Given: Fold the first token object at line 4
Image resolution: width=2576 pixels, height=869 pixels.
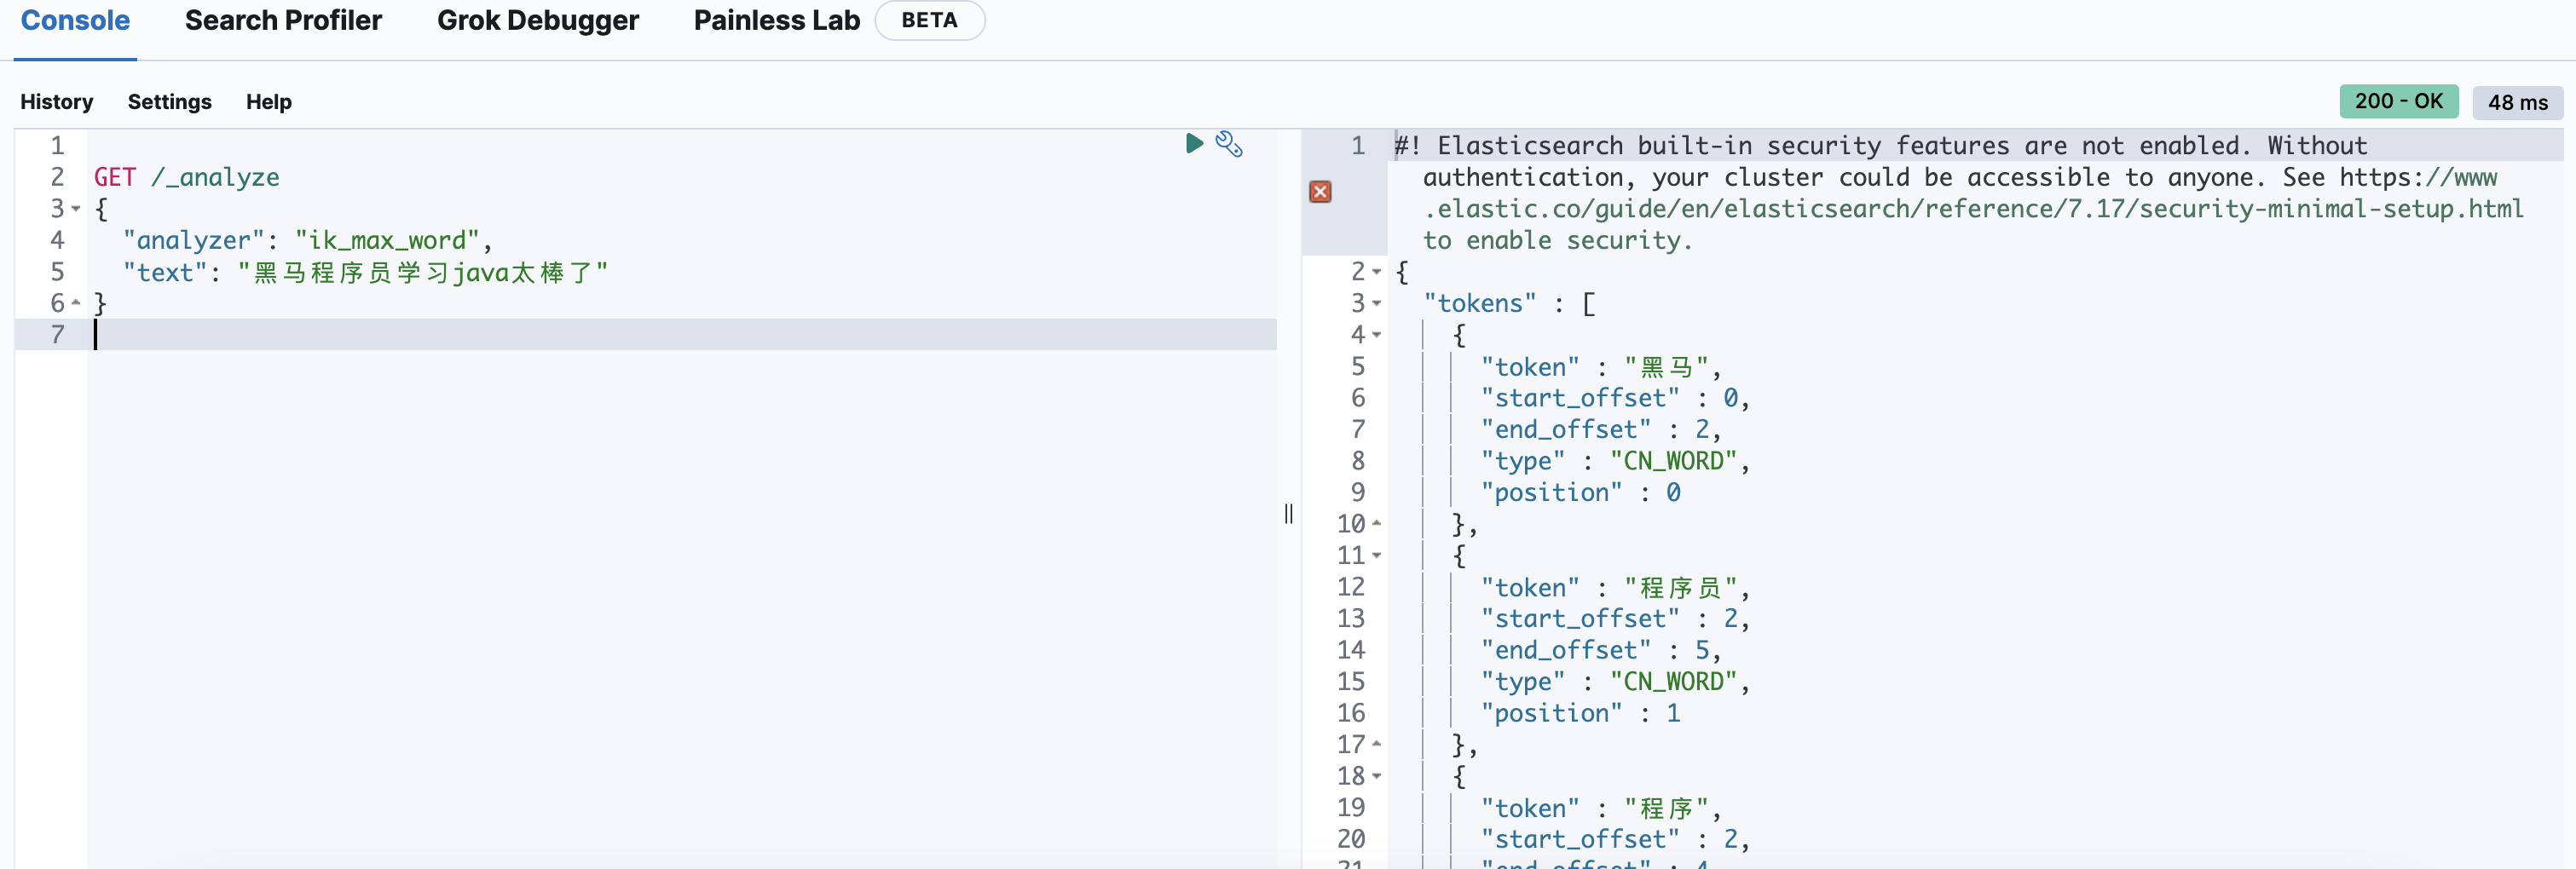Looking at the screenshot, I should [1377, 335].
